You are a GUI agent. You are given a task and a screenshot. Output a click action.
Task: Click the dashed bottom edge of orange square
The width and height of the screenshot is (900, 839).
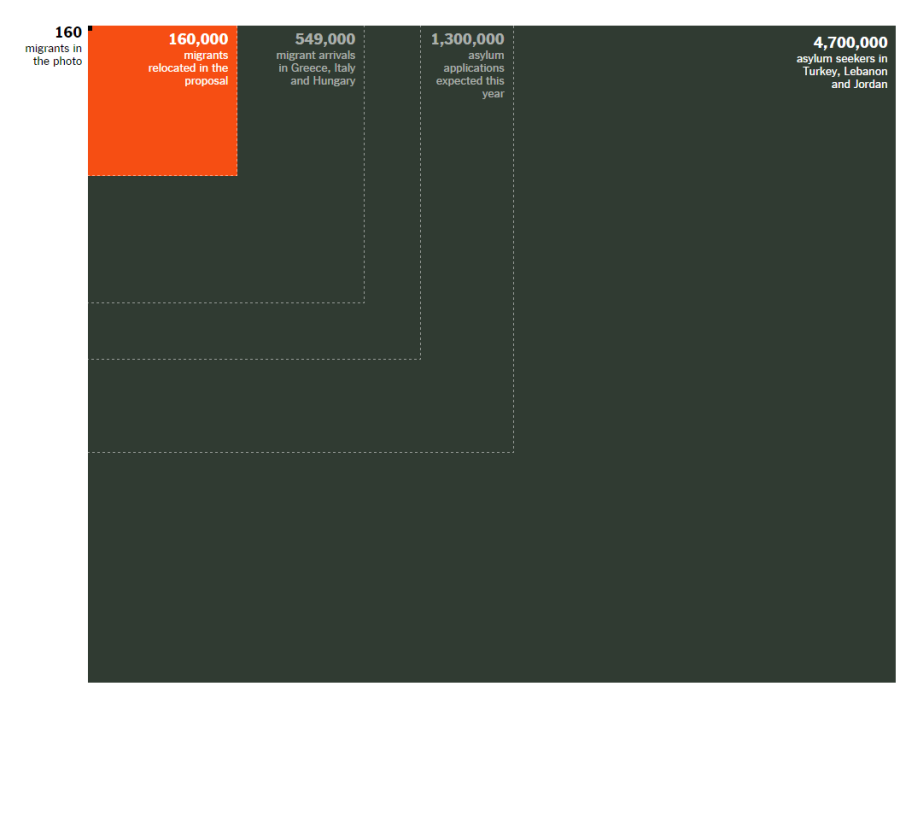[x=160, y=175]
